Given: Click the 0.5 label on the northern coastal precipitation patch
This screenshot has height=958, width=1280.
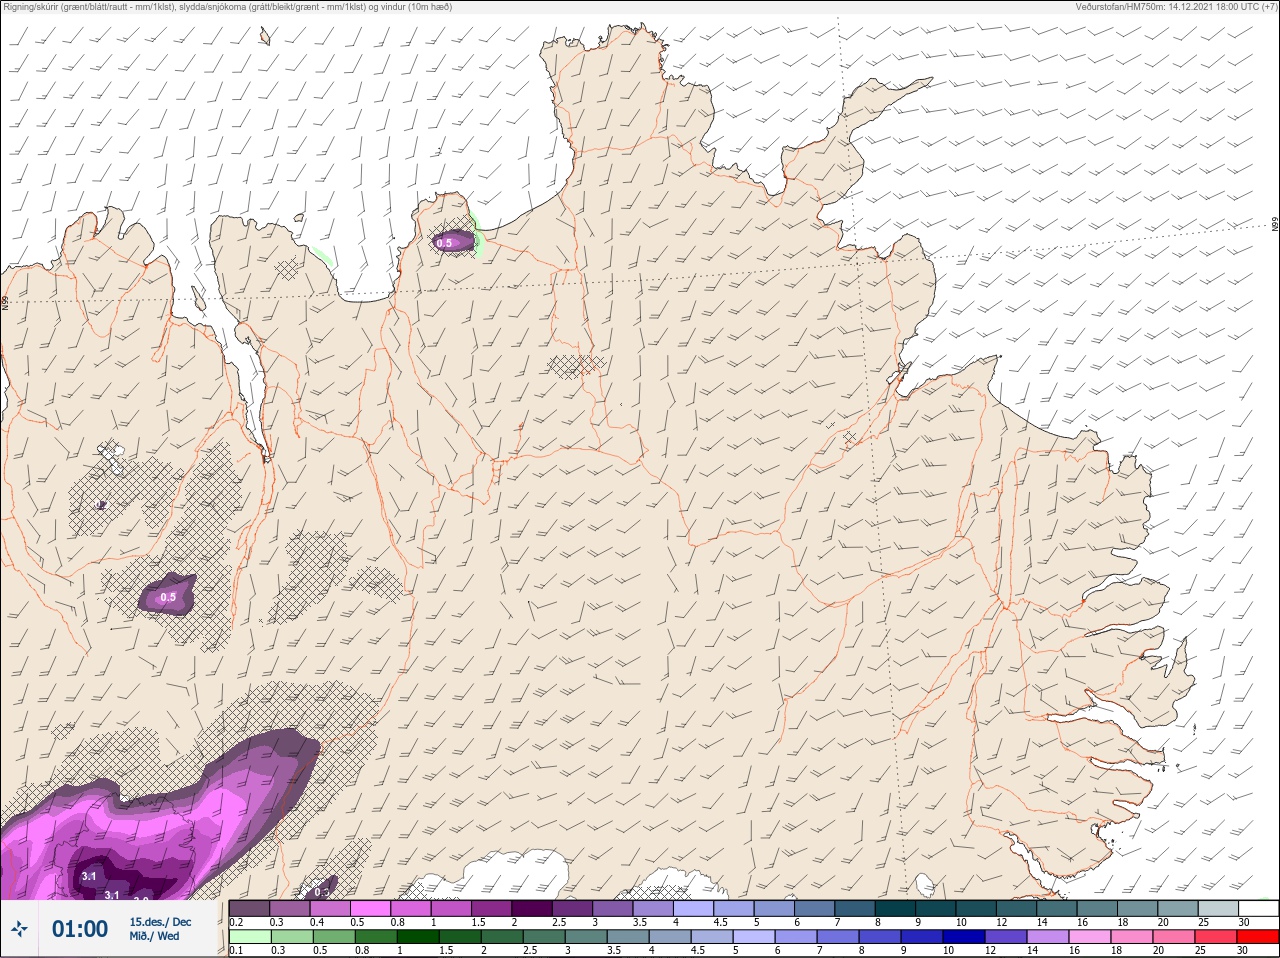Looking at the screenshot, I should pyautogui.click(x=444, y=243).
